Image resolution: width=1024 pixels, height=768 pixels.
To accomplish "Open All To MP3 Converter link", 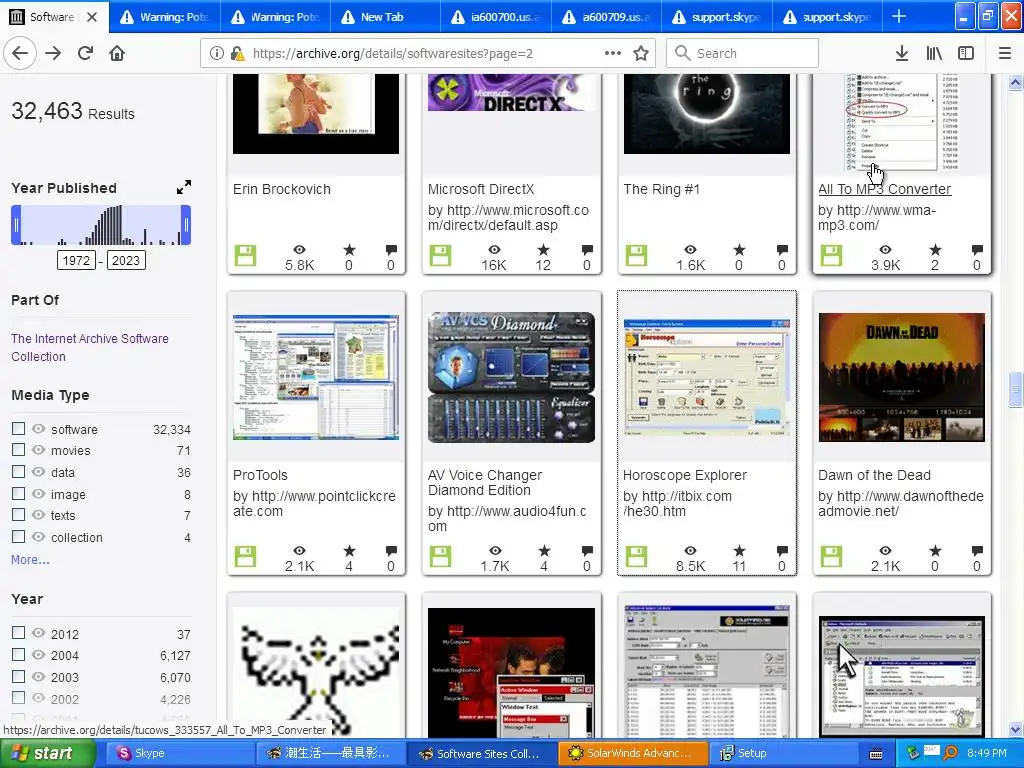I will click(884, 189).
